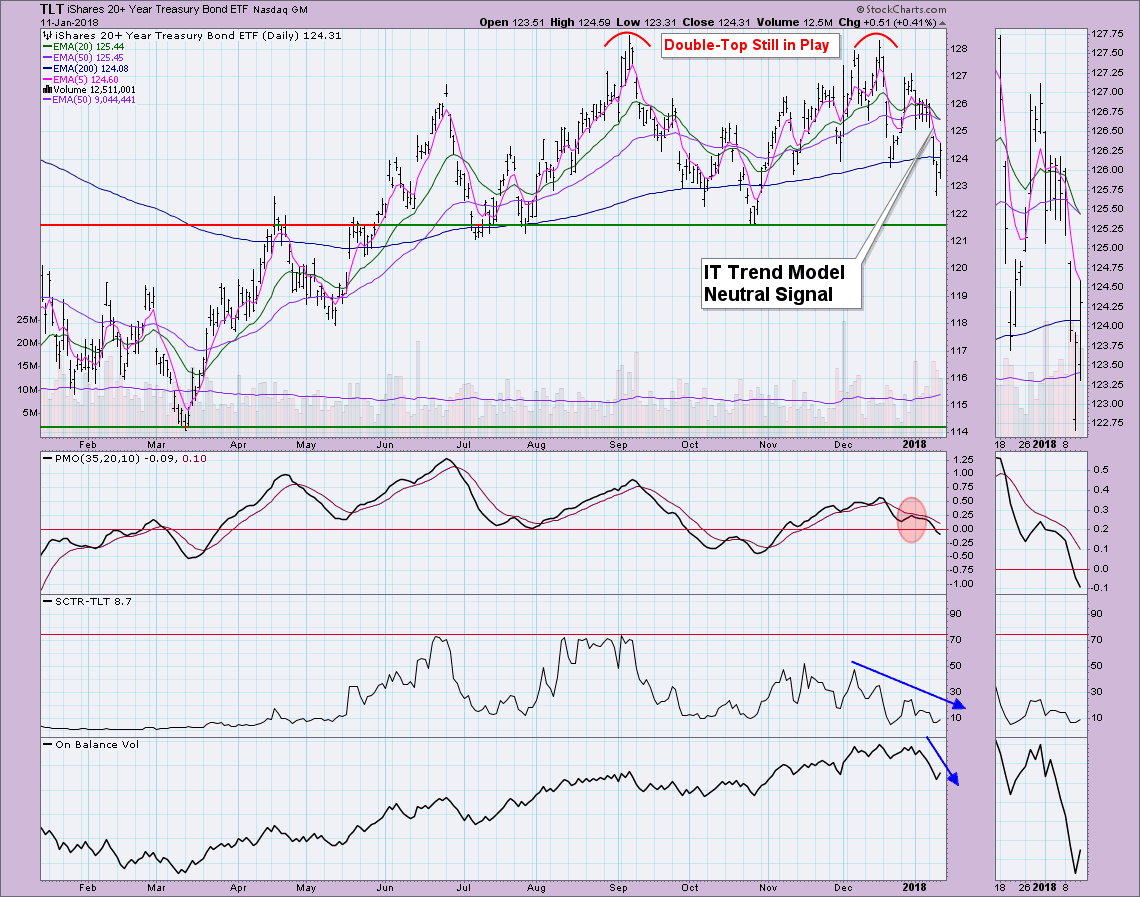Click the 124.00 label on the zoom panel axis
The height and width of the screenshot is (897, 1140).
pos(1106,326)
